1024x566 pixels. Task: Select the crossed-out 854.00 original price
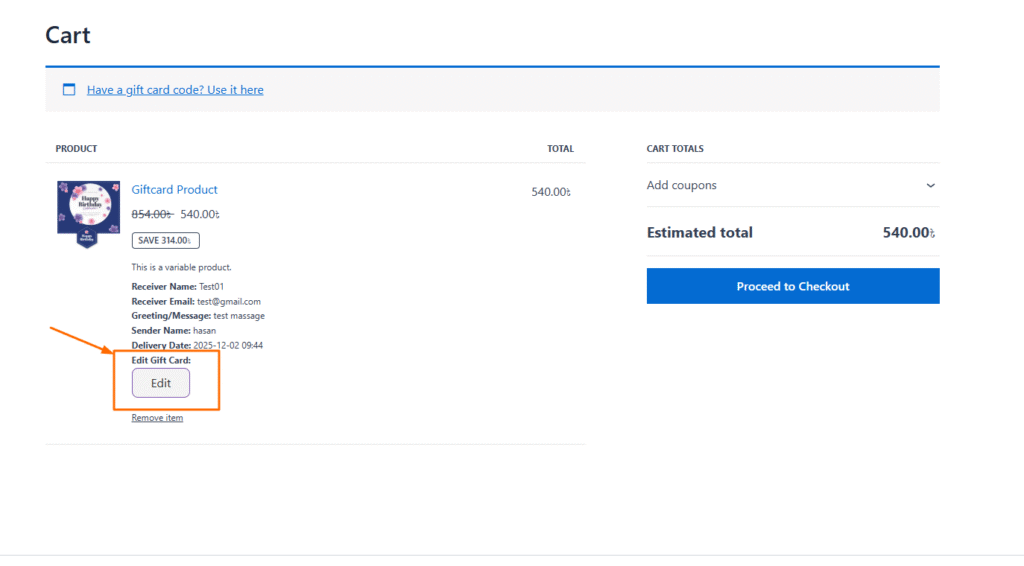point(153,214)
